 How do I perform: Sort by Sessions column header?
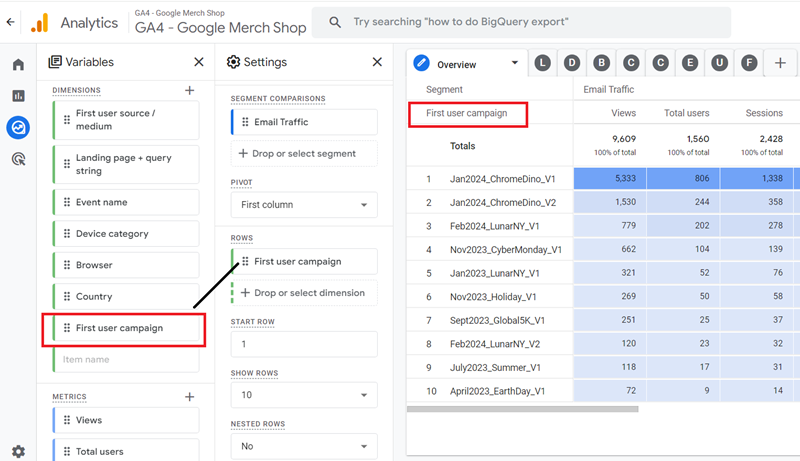pyautogui.click(x=764, y=113)
